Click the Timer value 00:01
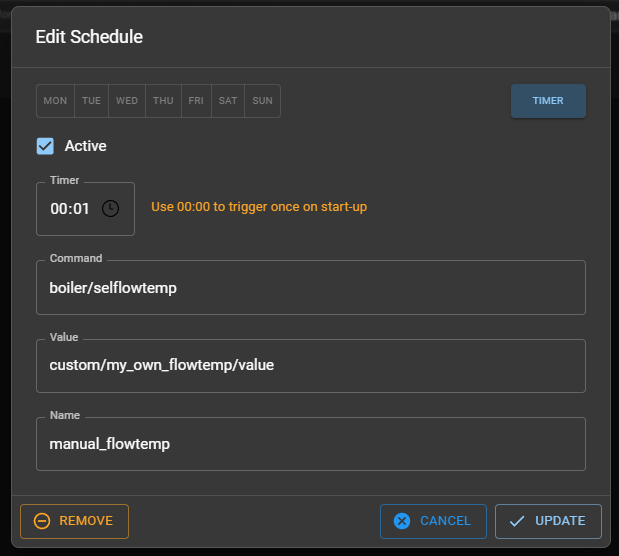Screen dimensions: 619x556 tap(70, 209)
